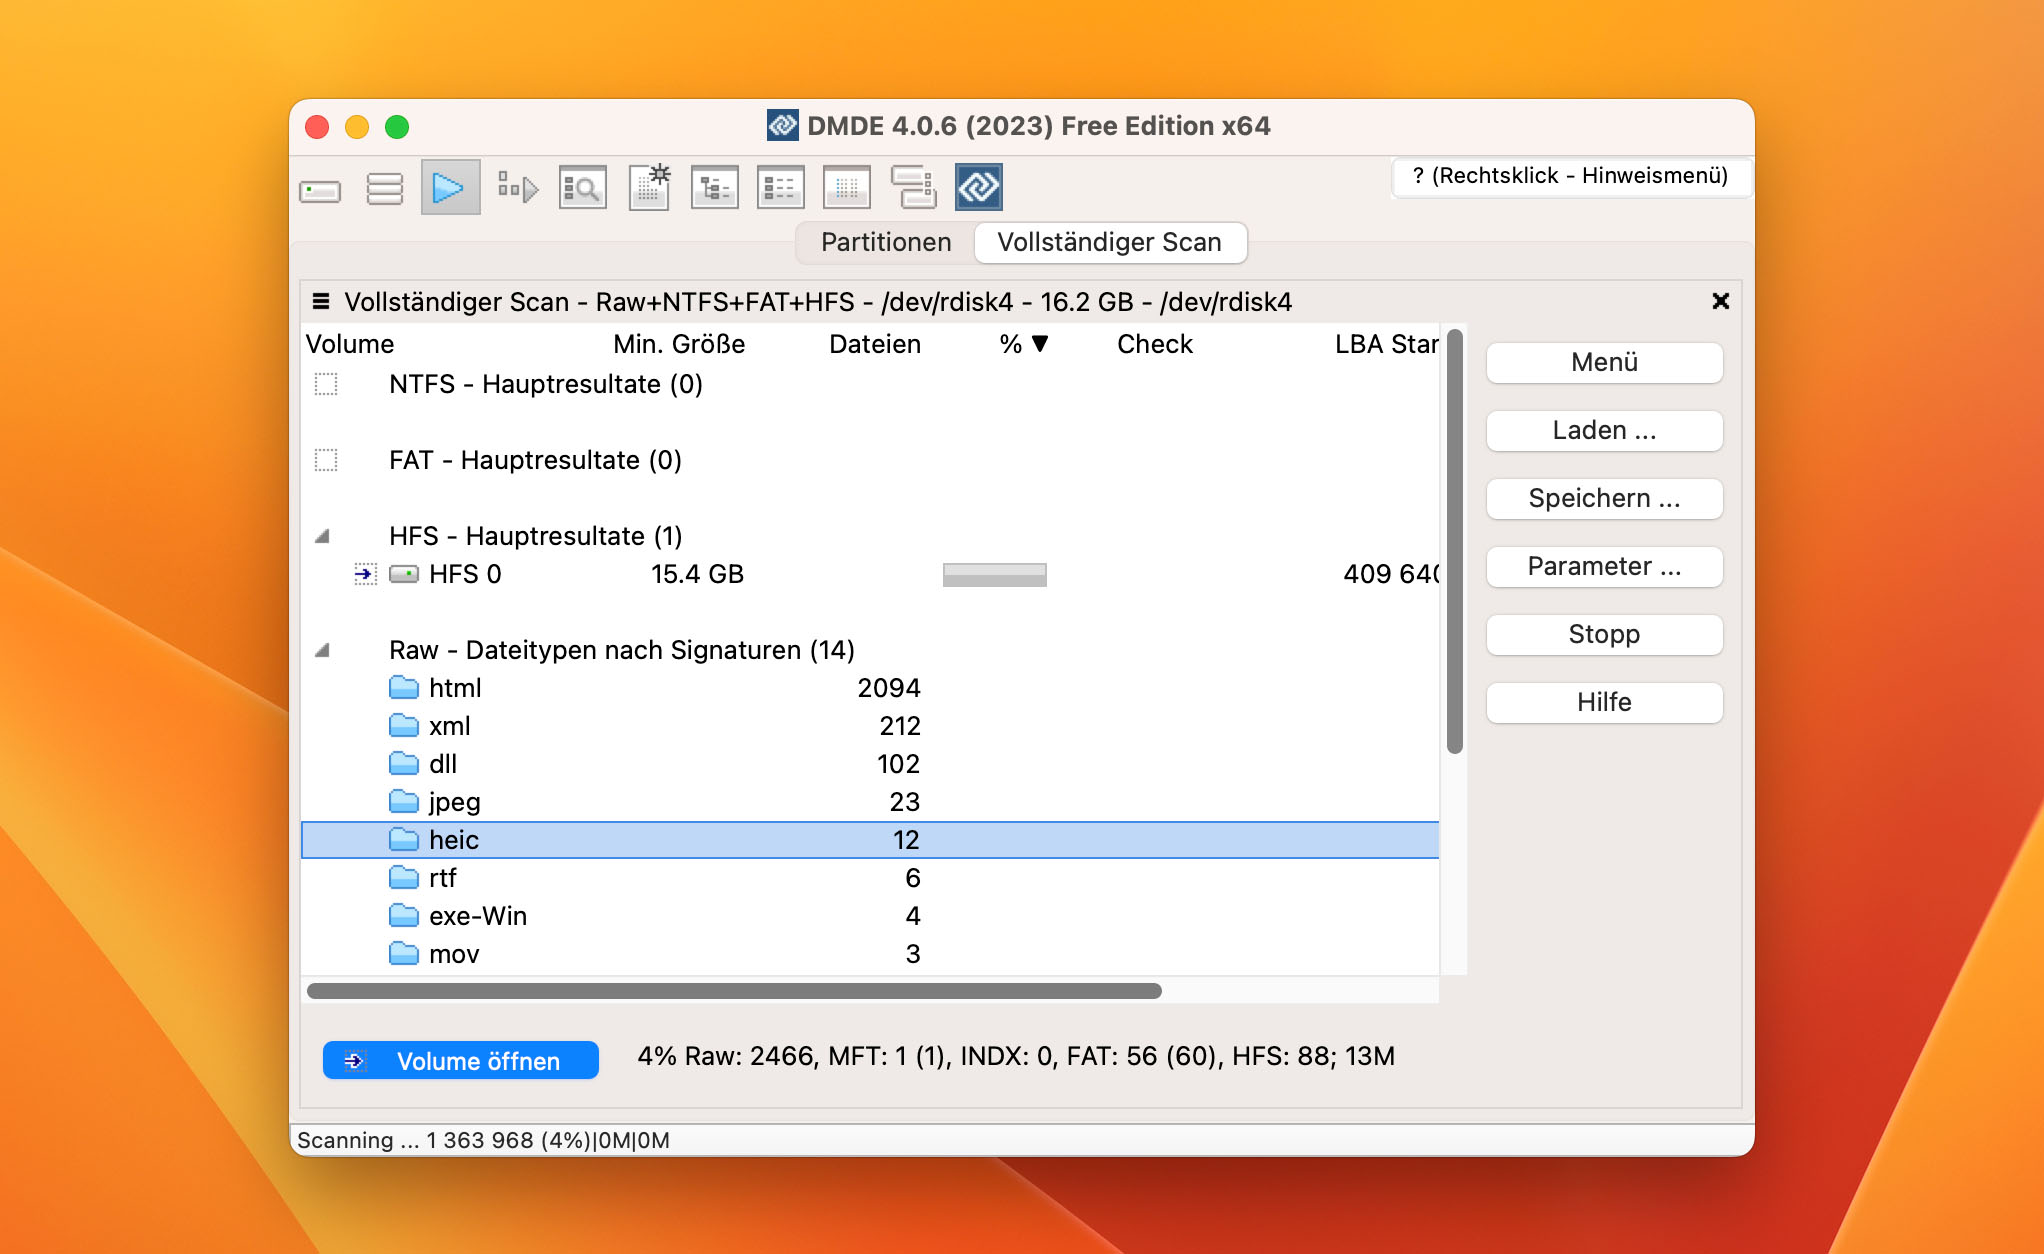Screen dimensions: 2044x1254
Task: Collapse the Raw Dateitypen nach Signaturen group
Action: pyautogui.click(x=322, y=651)
